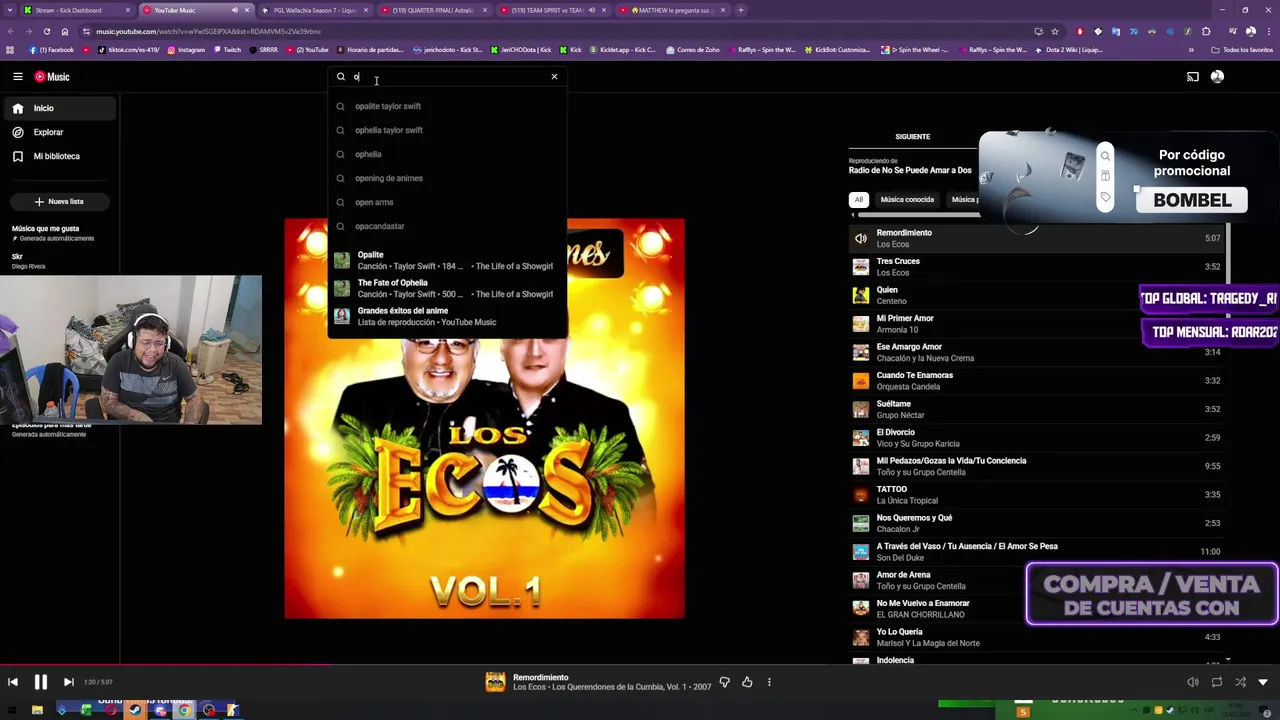Click the small album thumbnail in player bar

tap(495, 682)
